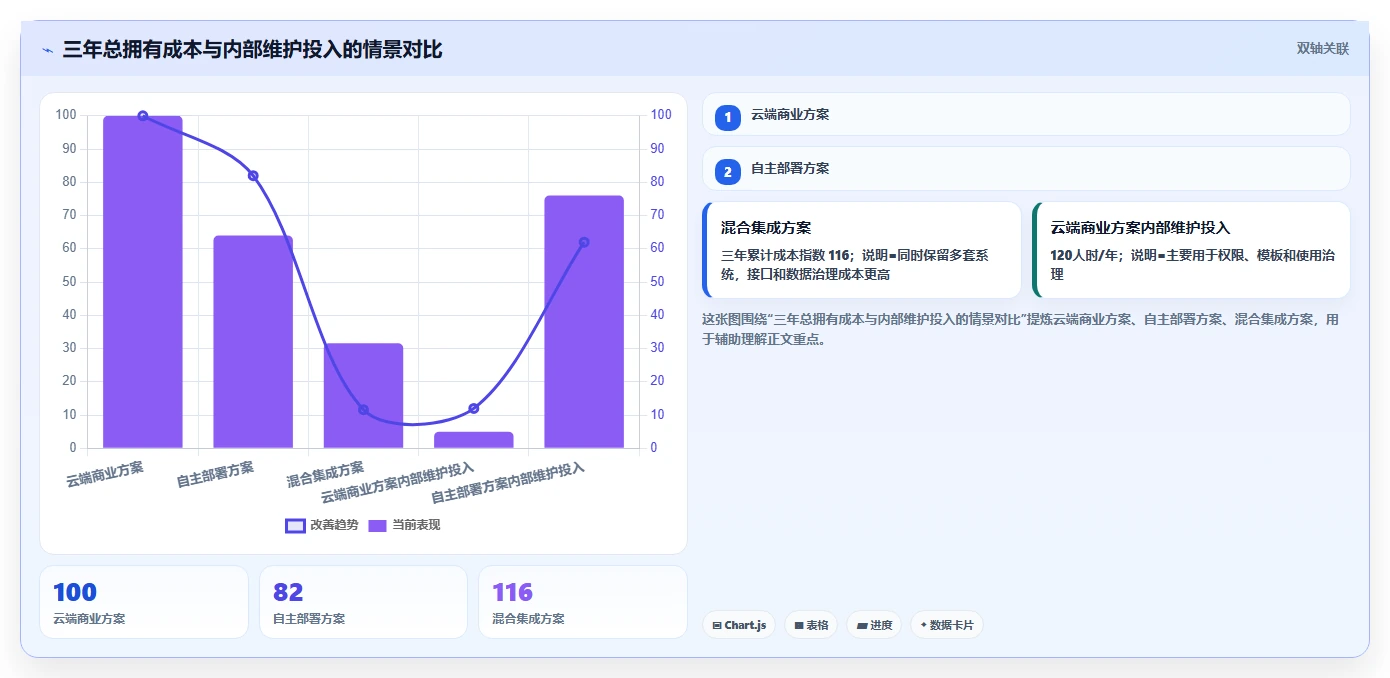Click the short 云端商业方案内部维护投入 bar
The image size is (1390, 678).
pyautogui.click(x=474, y=440)
